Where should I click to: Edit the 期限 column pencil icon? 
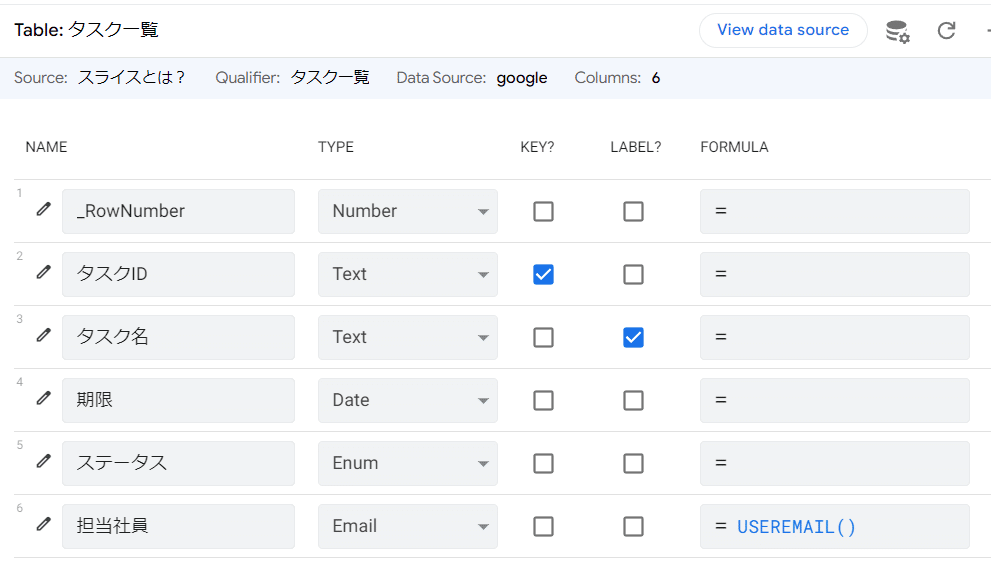tap(43, 399)
